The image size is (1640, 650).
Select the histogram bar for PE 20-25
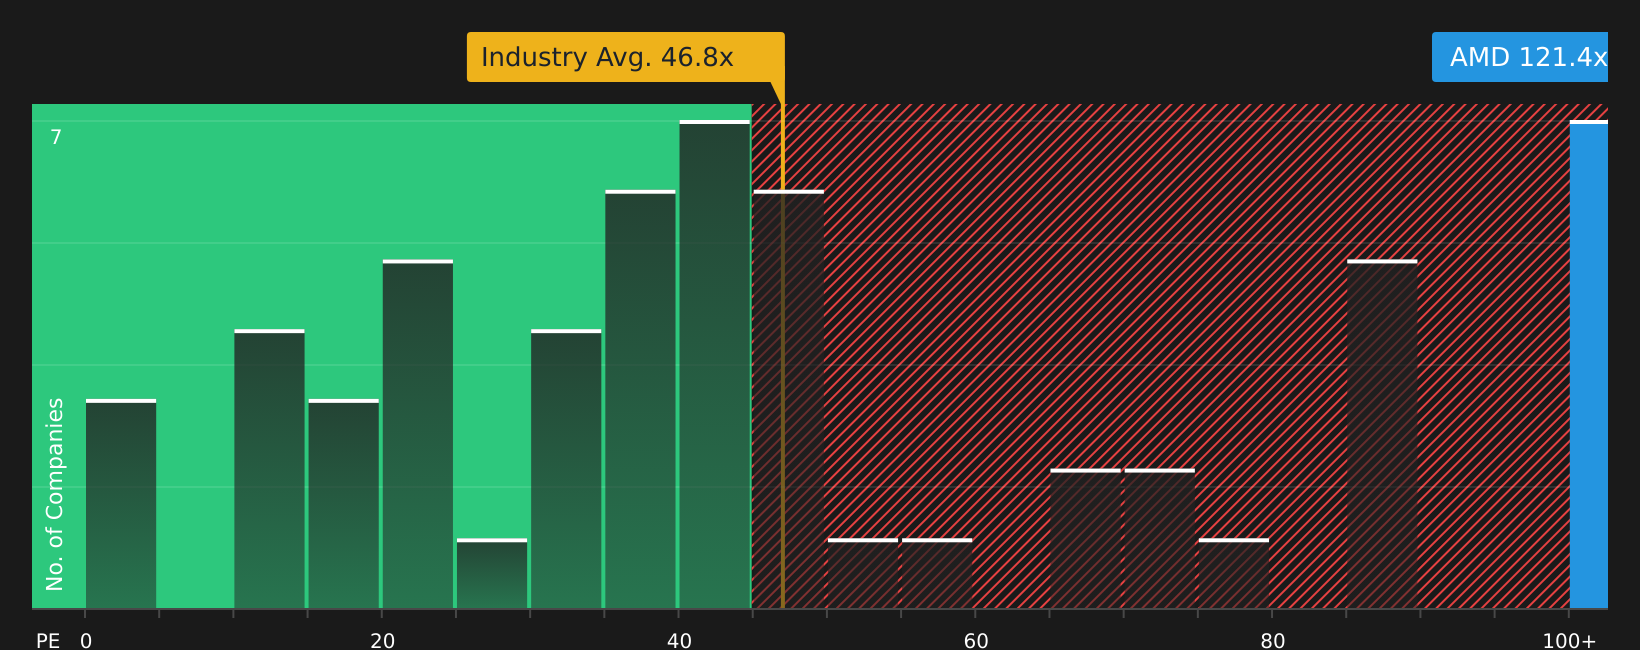418,434
